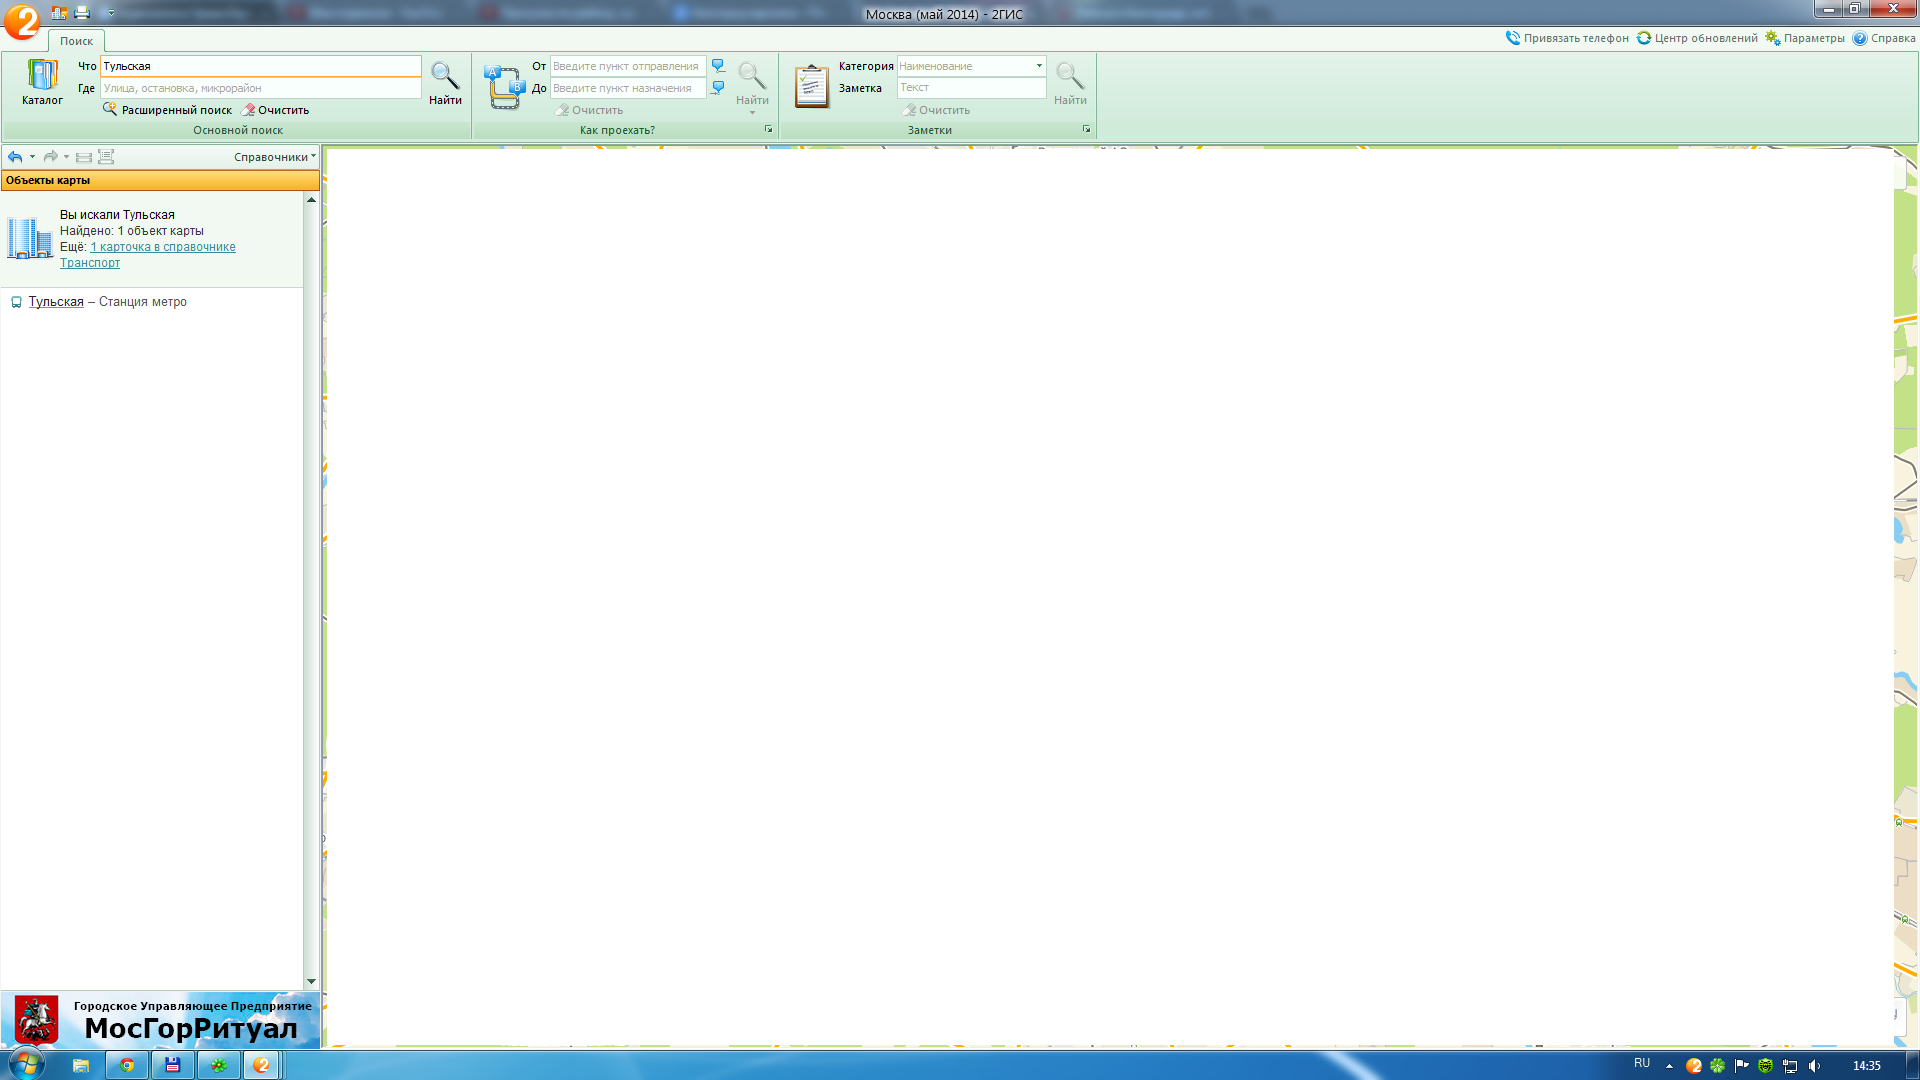
Task: Click notes Найти magnifier button
Action: pyautogui.click(x=1070, y=82)
